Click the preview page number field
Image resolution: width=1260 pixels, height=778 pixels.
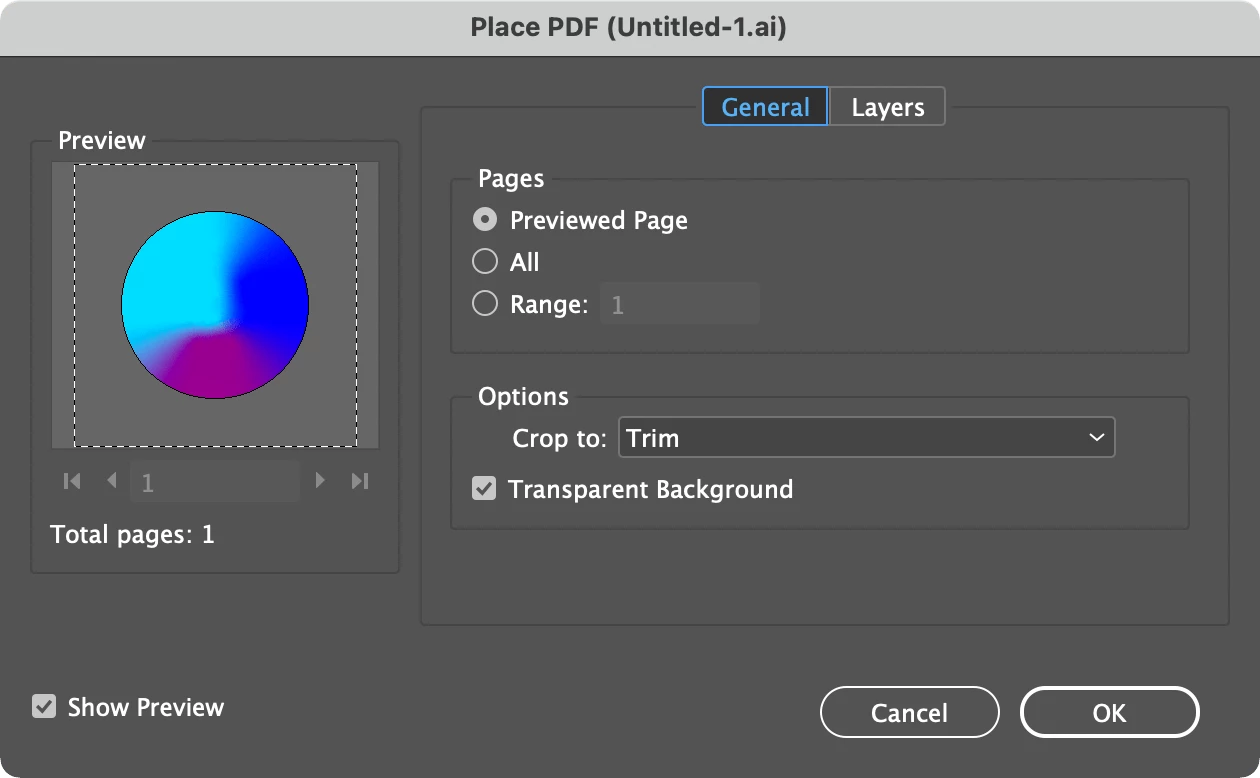pos(214,483)
